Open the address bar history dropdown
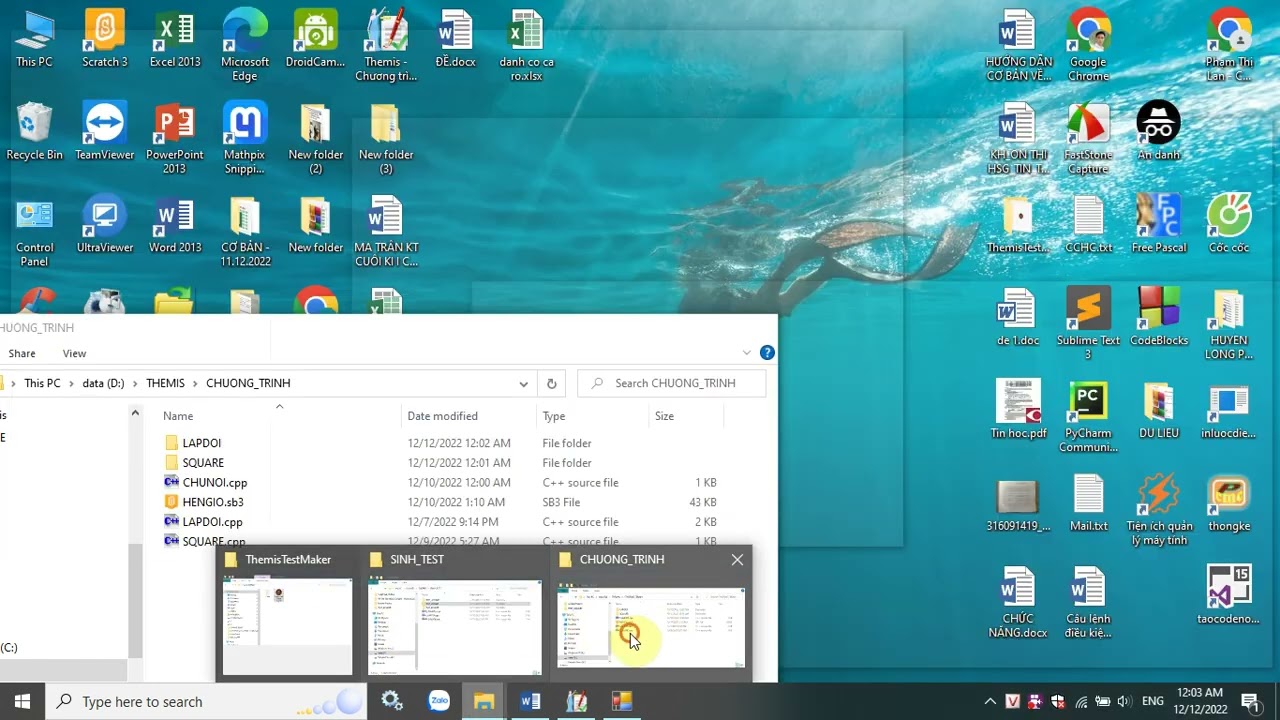1280x720 pixels. pos(523,383)
